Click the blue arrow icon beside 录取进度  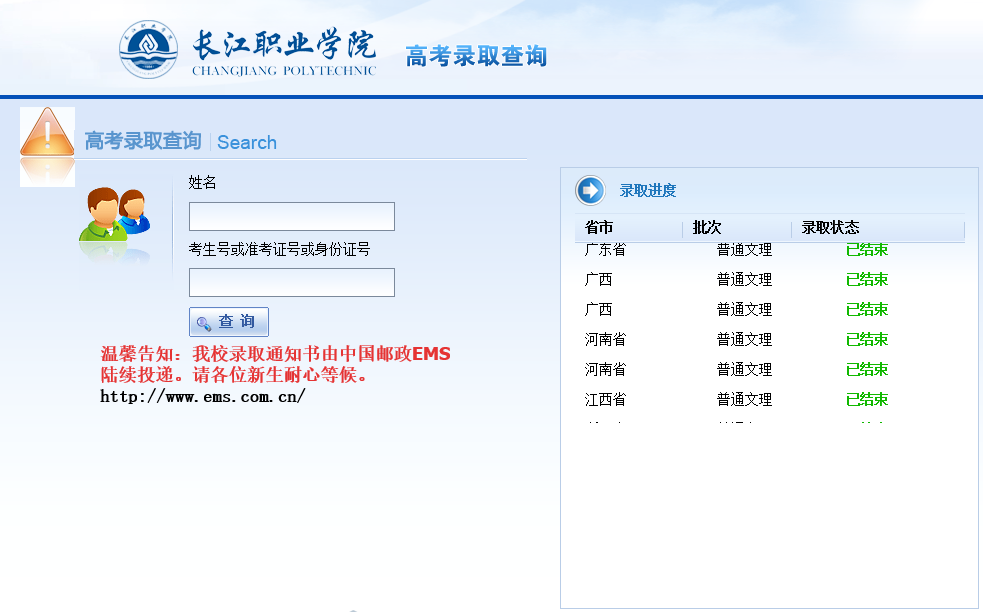click(590, 190)
